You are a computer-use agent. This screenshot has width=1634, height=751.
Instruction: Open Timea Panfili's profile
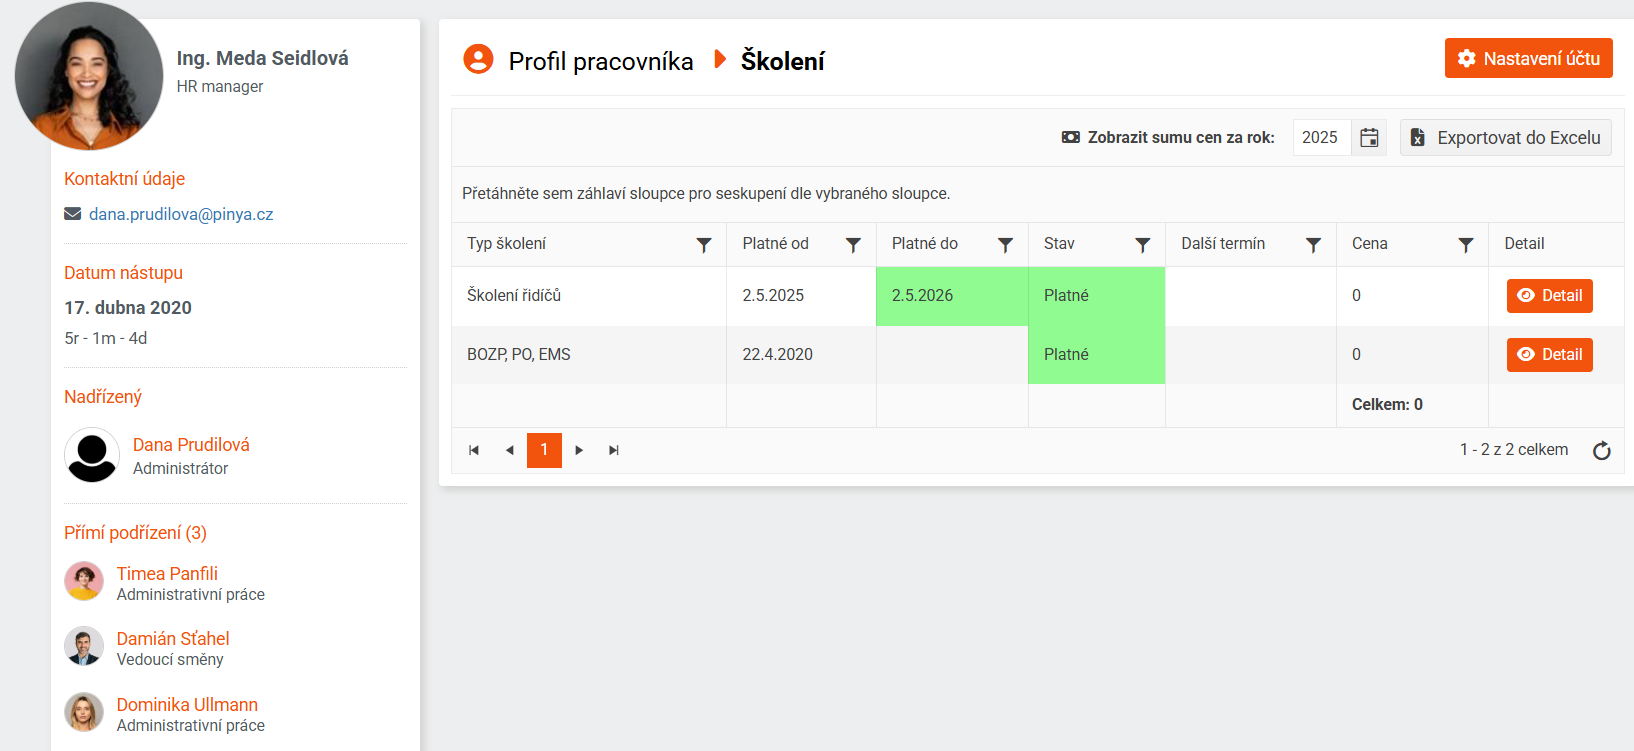167,573
